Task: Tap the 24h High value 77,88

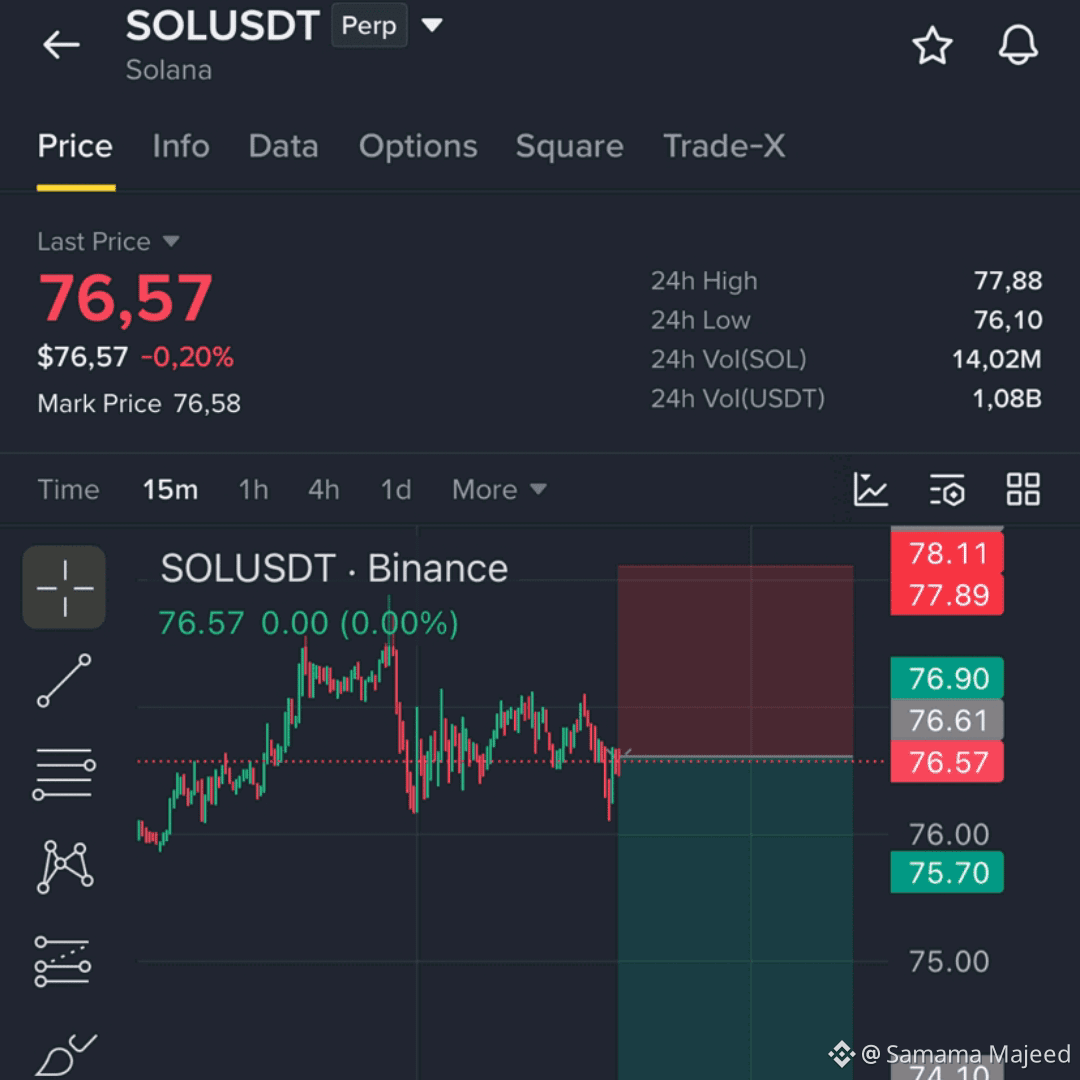Action: click(1008, 281)
